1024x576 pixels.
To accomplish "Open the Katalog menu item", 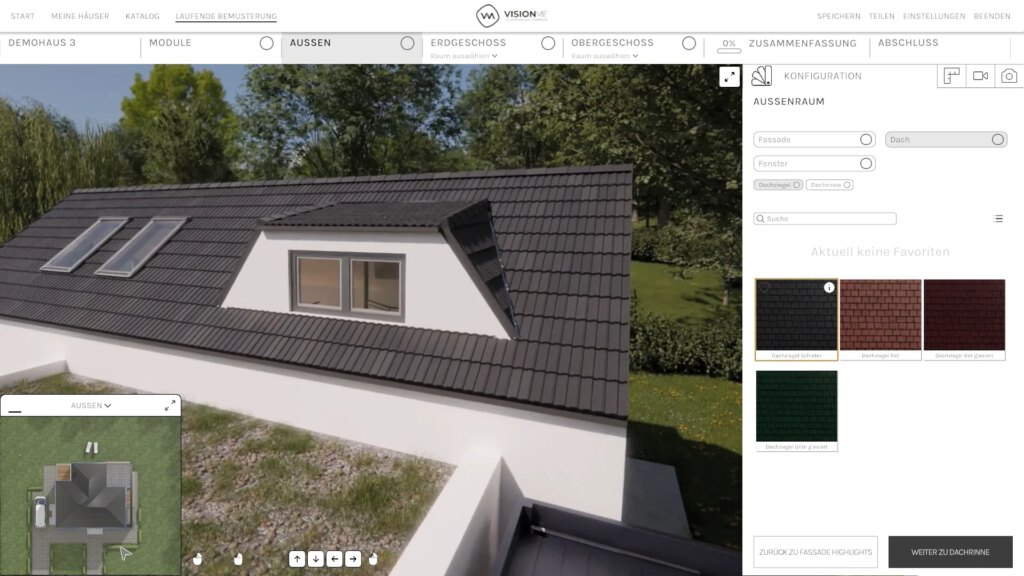I will coord(142,16).
